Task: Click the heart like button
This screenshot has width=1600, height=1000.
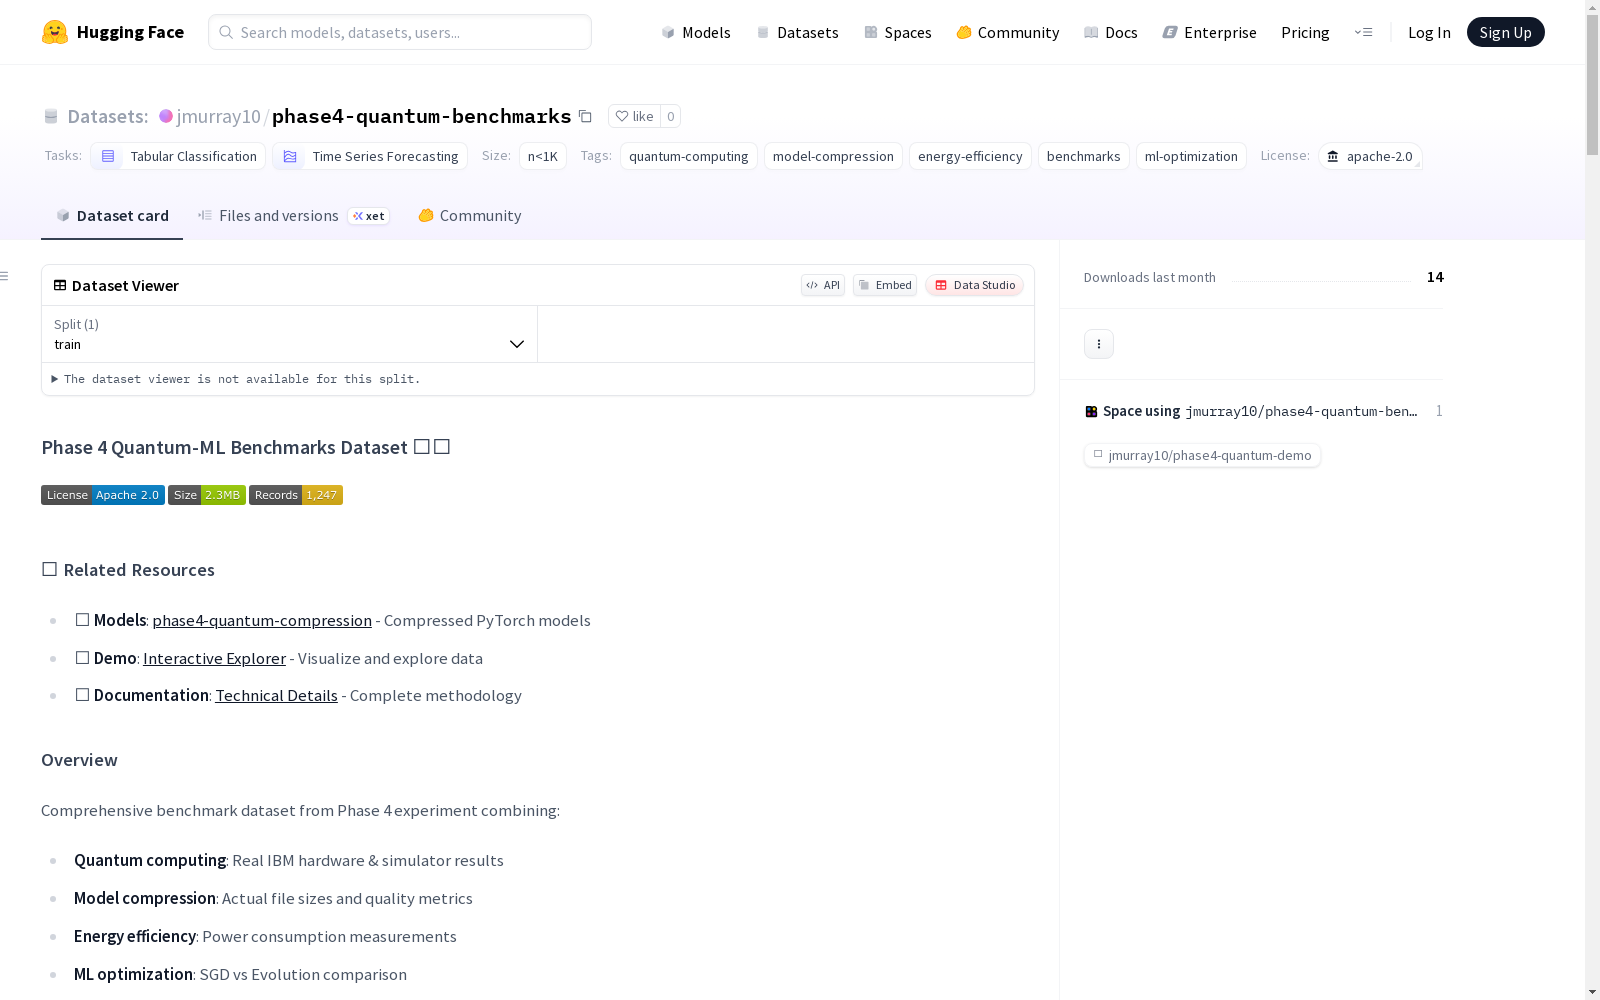Action: [x=634, y=116]
